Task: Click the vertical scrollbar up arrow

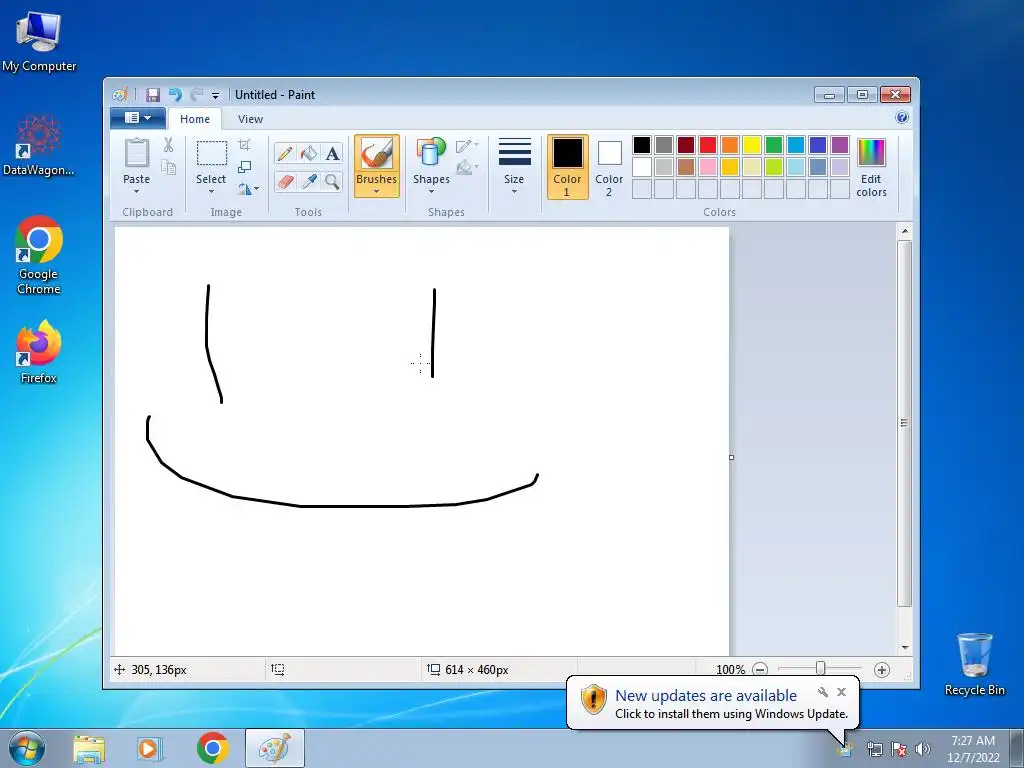Action: 904,231
